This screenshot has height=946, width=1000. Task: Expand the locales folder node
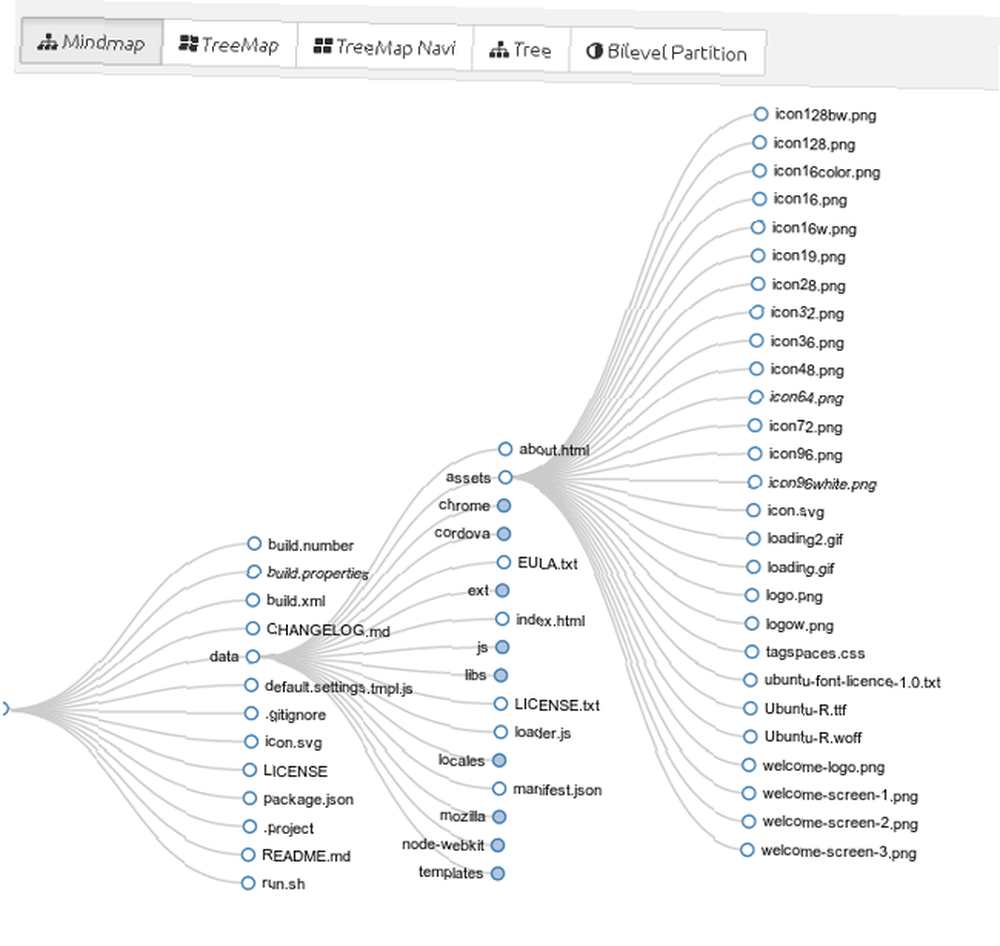click(x=500, y=760)
